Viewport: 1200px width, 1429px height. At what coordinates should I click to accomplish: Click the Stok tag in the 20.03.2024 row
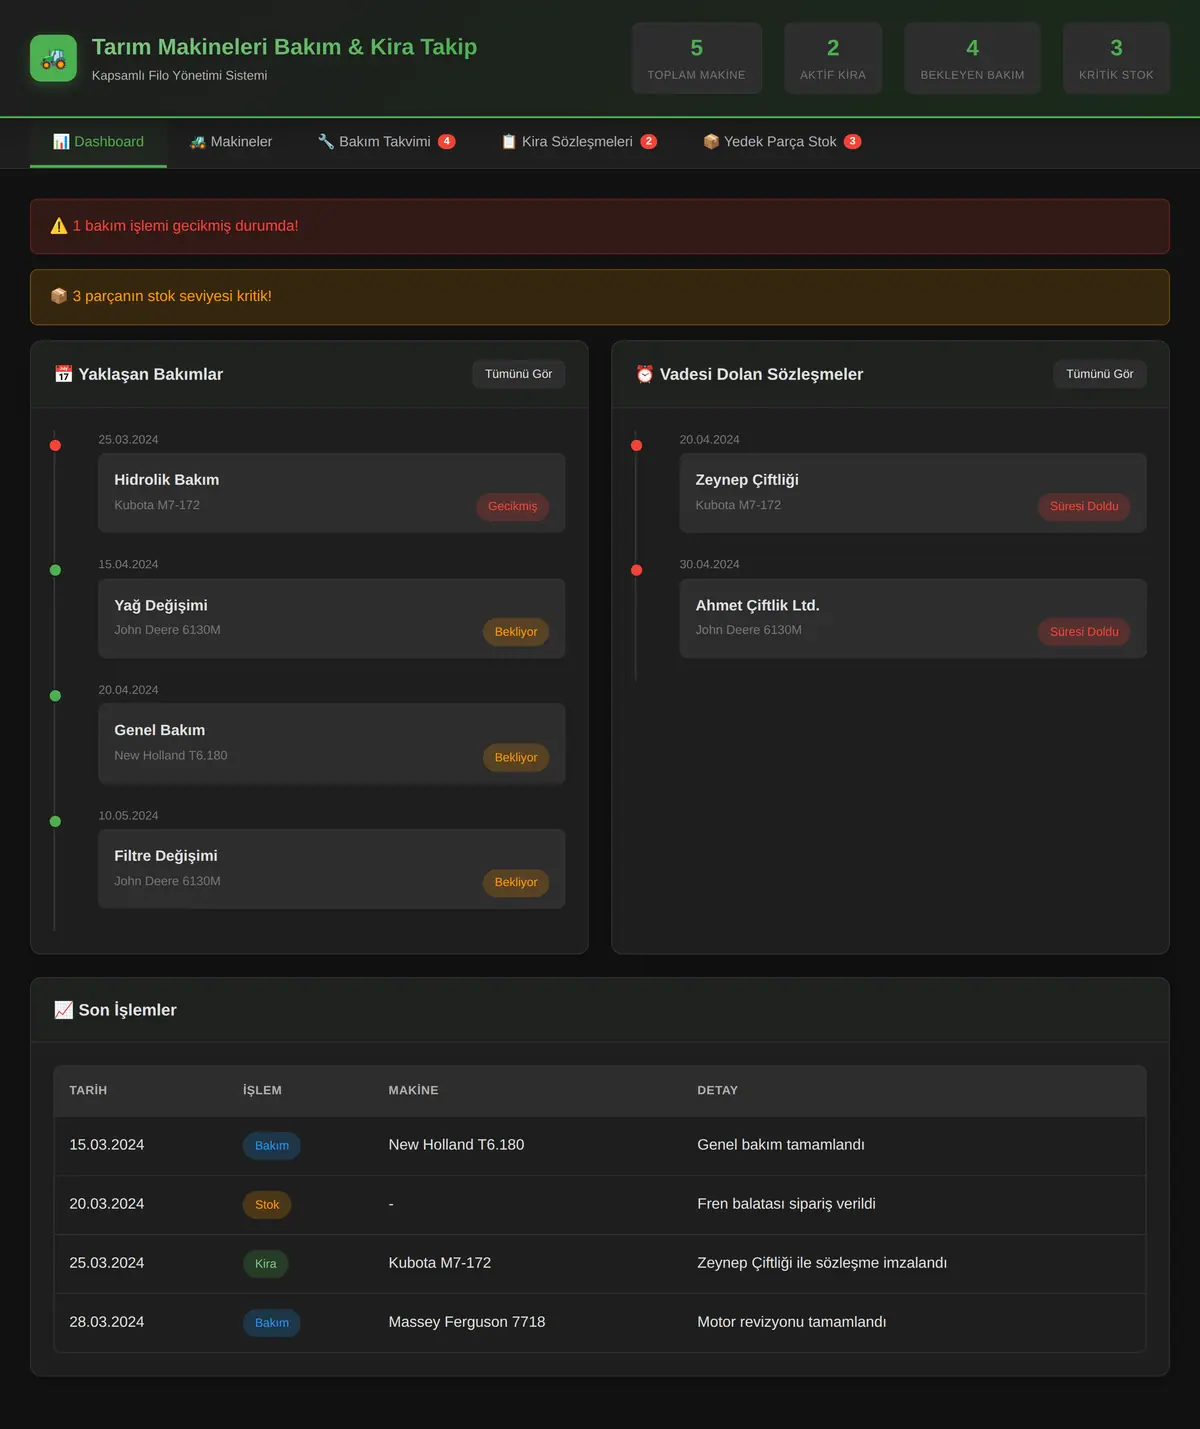click(x=267, y=1205)
